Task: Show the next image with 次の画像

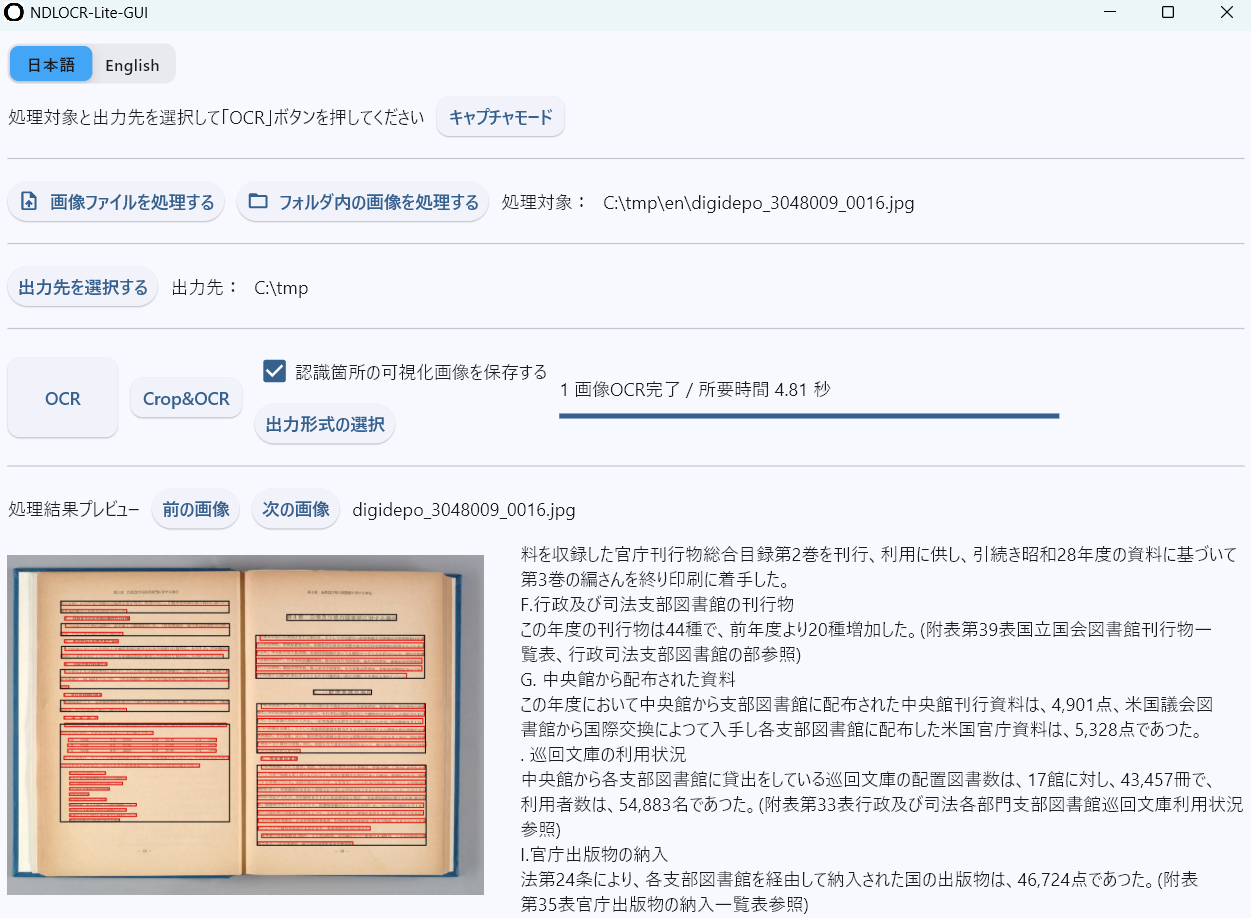Action: 296,509
